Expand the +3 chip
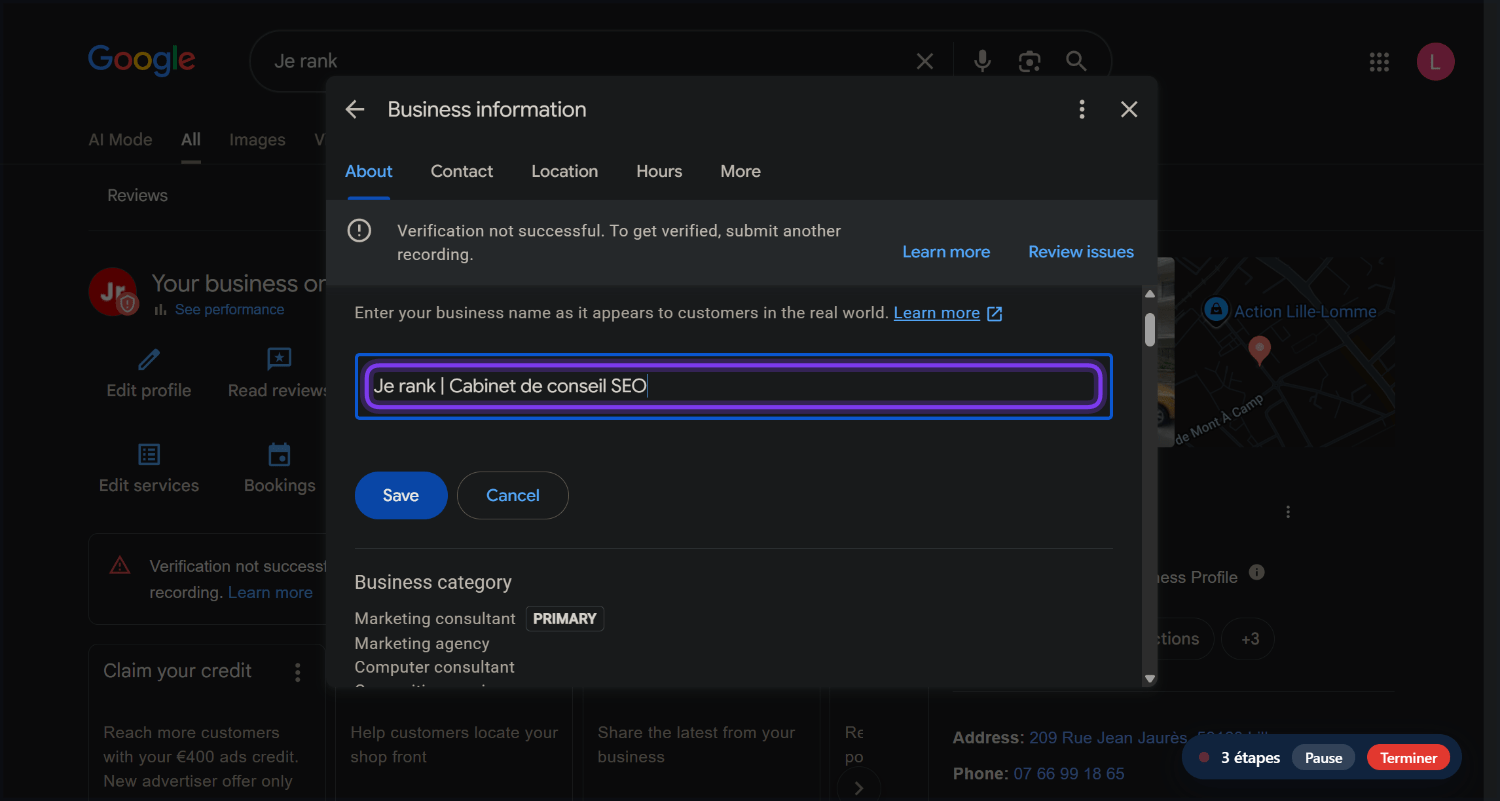This screenshot has width=1500, height=801. coord(1250,639)
